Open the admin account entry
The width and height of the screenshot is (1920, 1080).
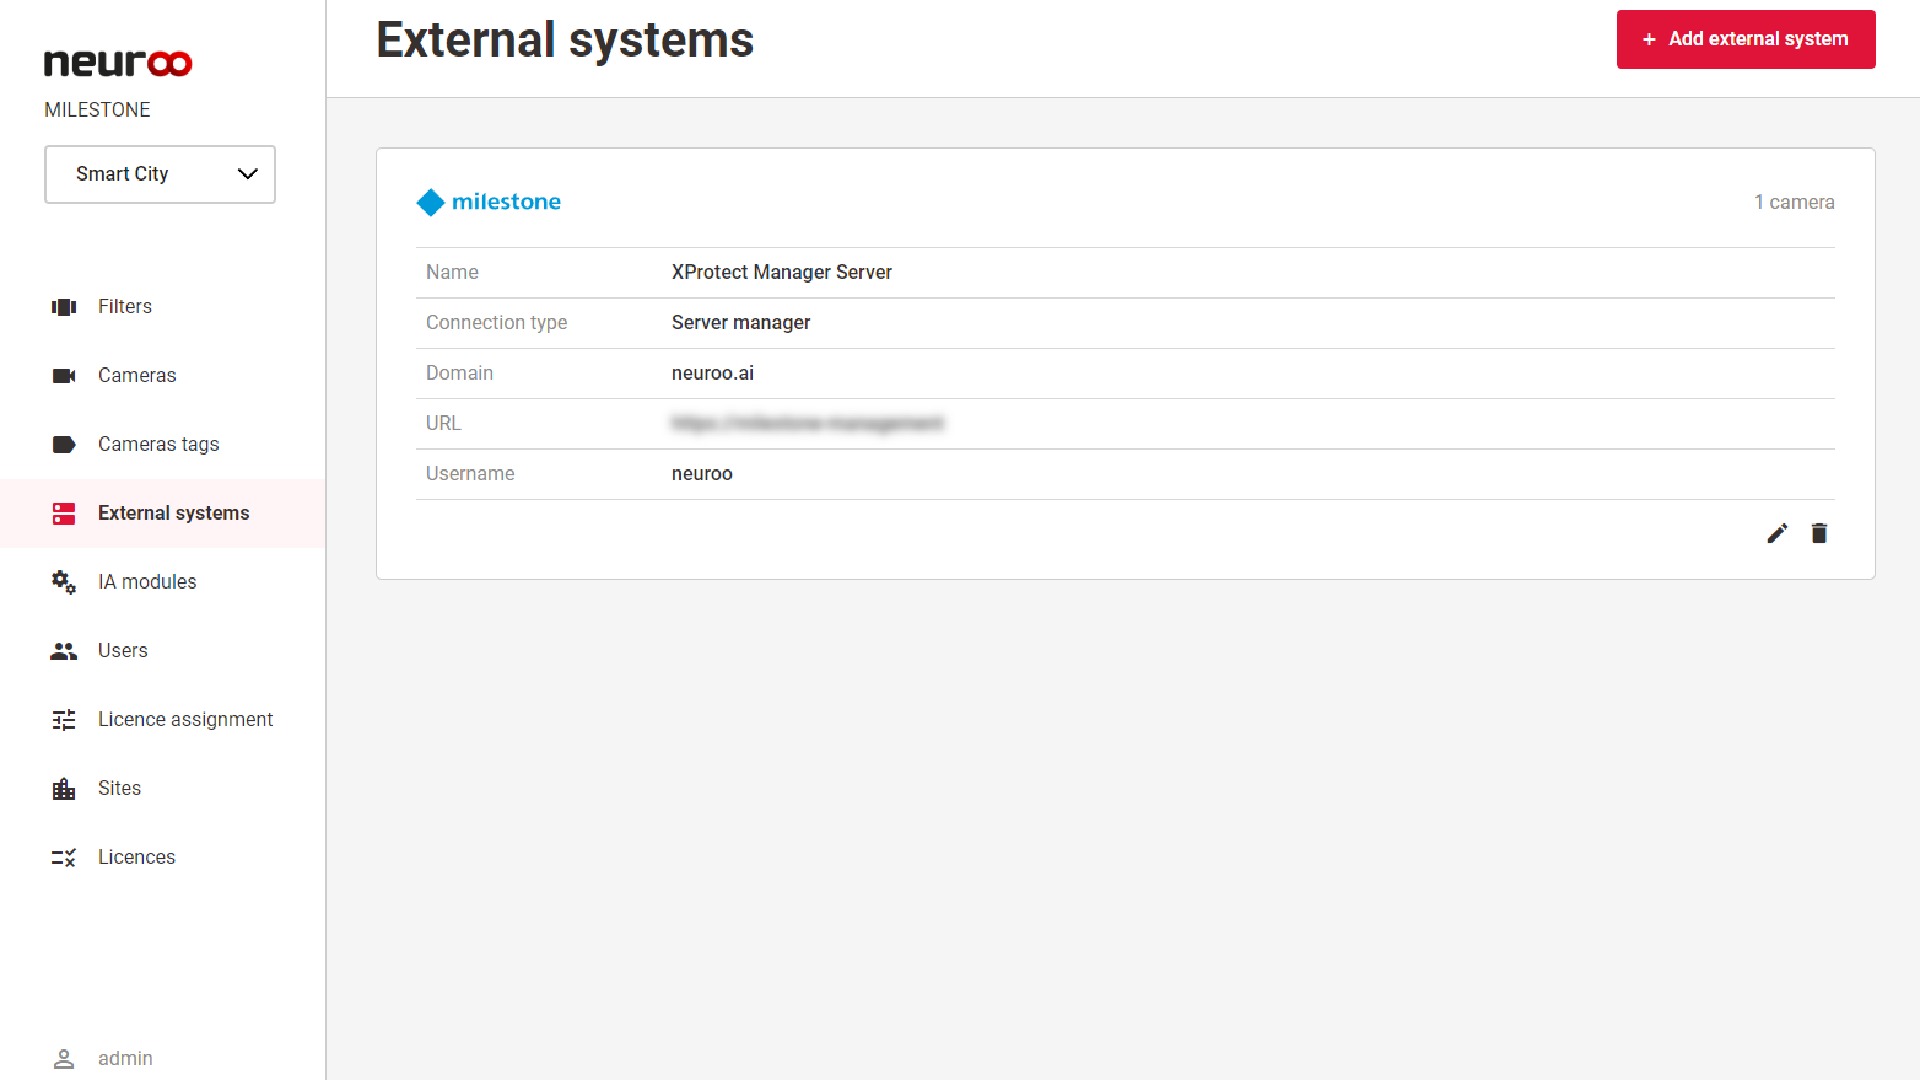tap(125, 1059)
